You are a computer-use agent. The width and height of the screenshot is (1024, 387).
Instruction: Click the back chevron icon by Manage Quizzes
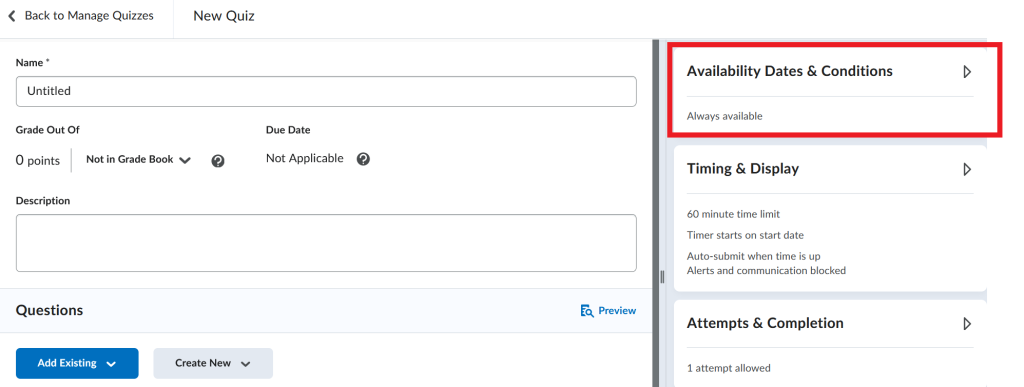tap(11, 16)
